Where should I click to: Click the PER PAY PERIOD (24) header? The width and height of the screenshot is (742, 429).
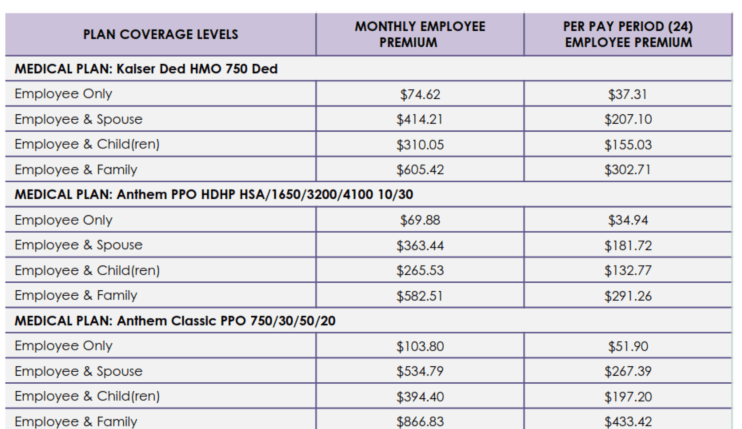pyautogui.click(x=627, y=35)
